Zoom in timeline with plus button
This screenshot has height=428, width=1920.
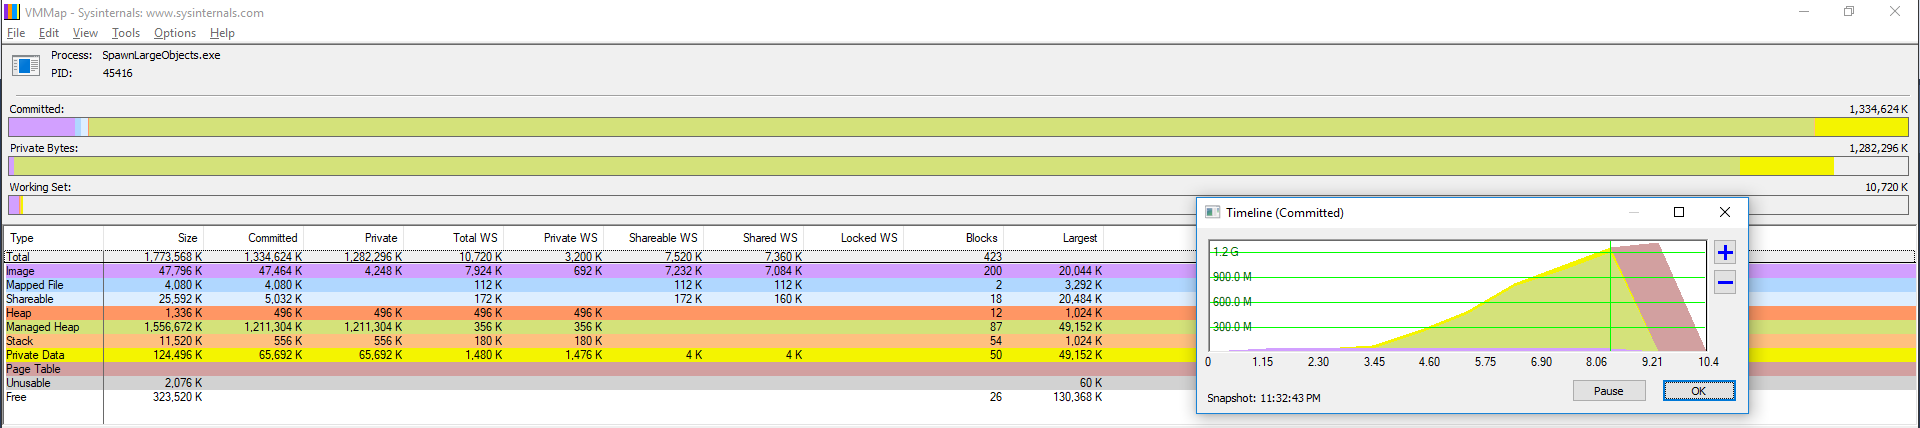click(x=1725, y=252)
